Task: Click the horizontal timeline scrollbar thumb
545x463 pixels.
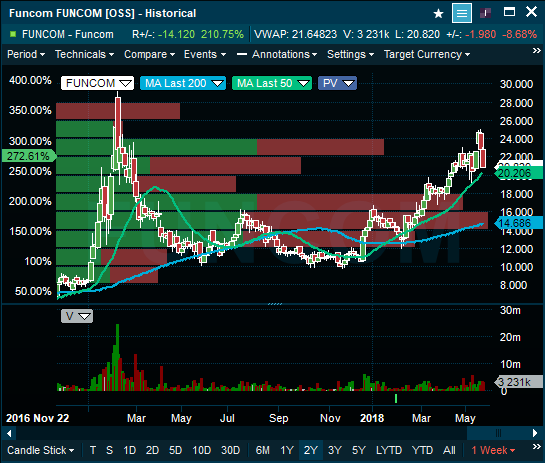Action: click(x=498, y=433)
